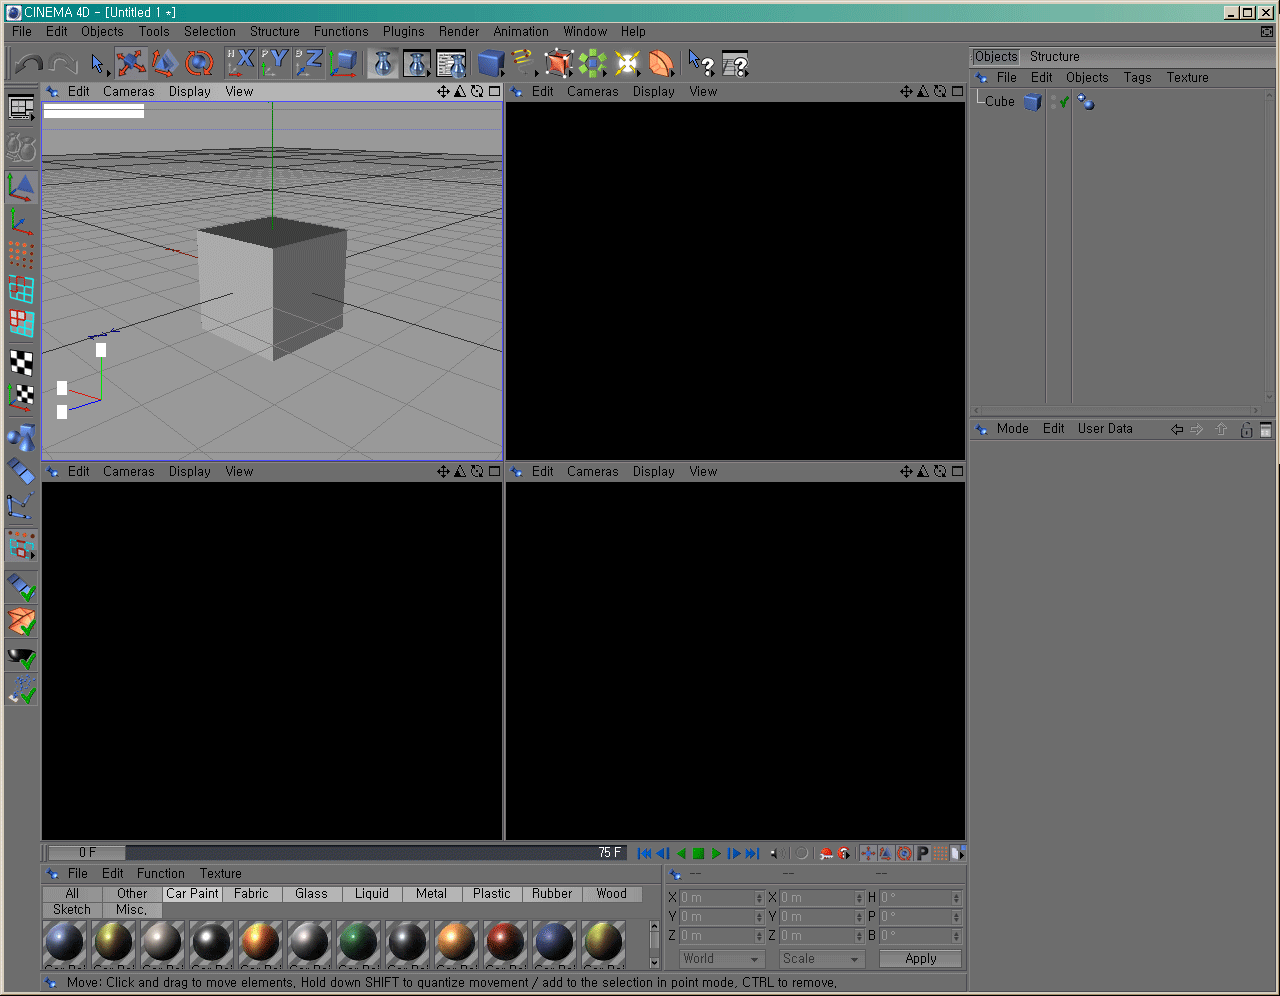Open the spline objects icon

(523, 64)
